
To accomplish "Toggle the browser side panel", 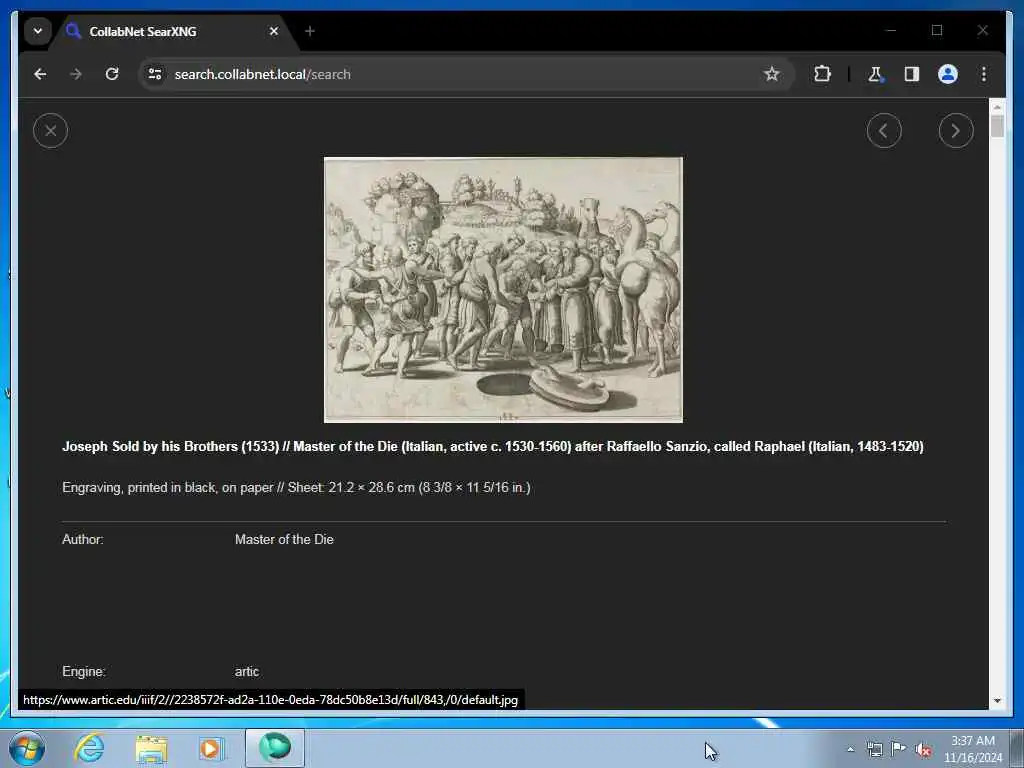I will (912, 74).
